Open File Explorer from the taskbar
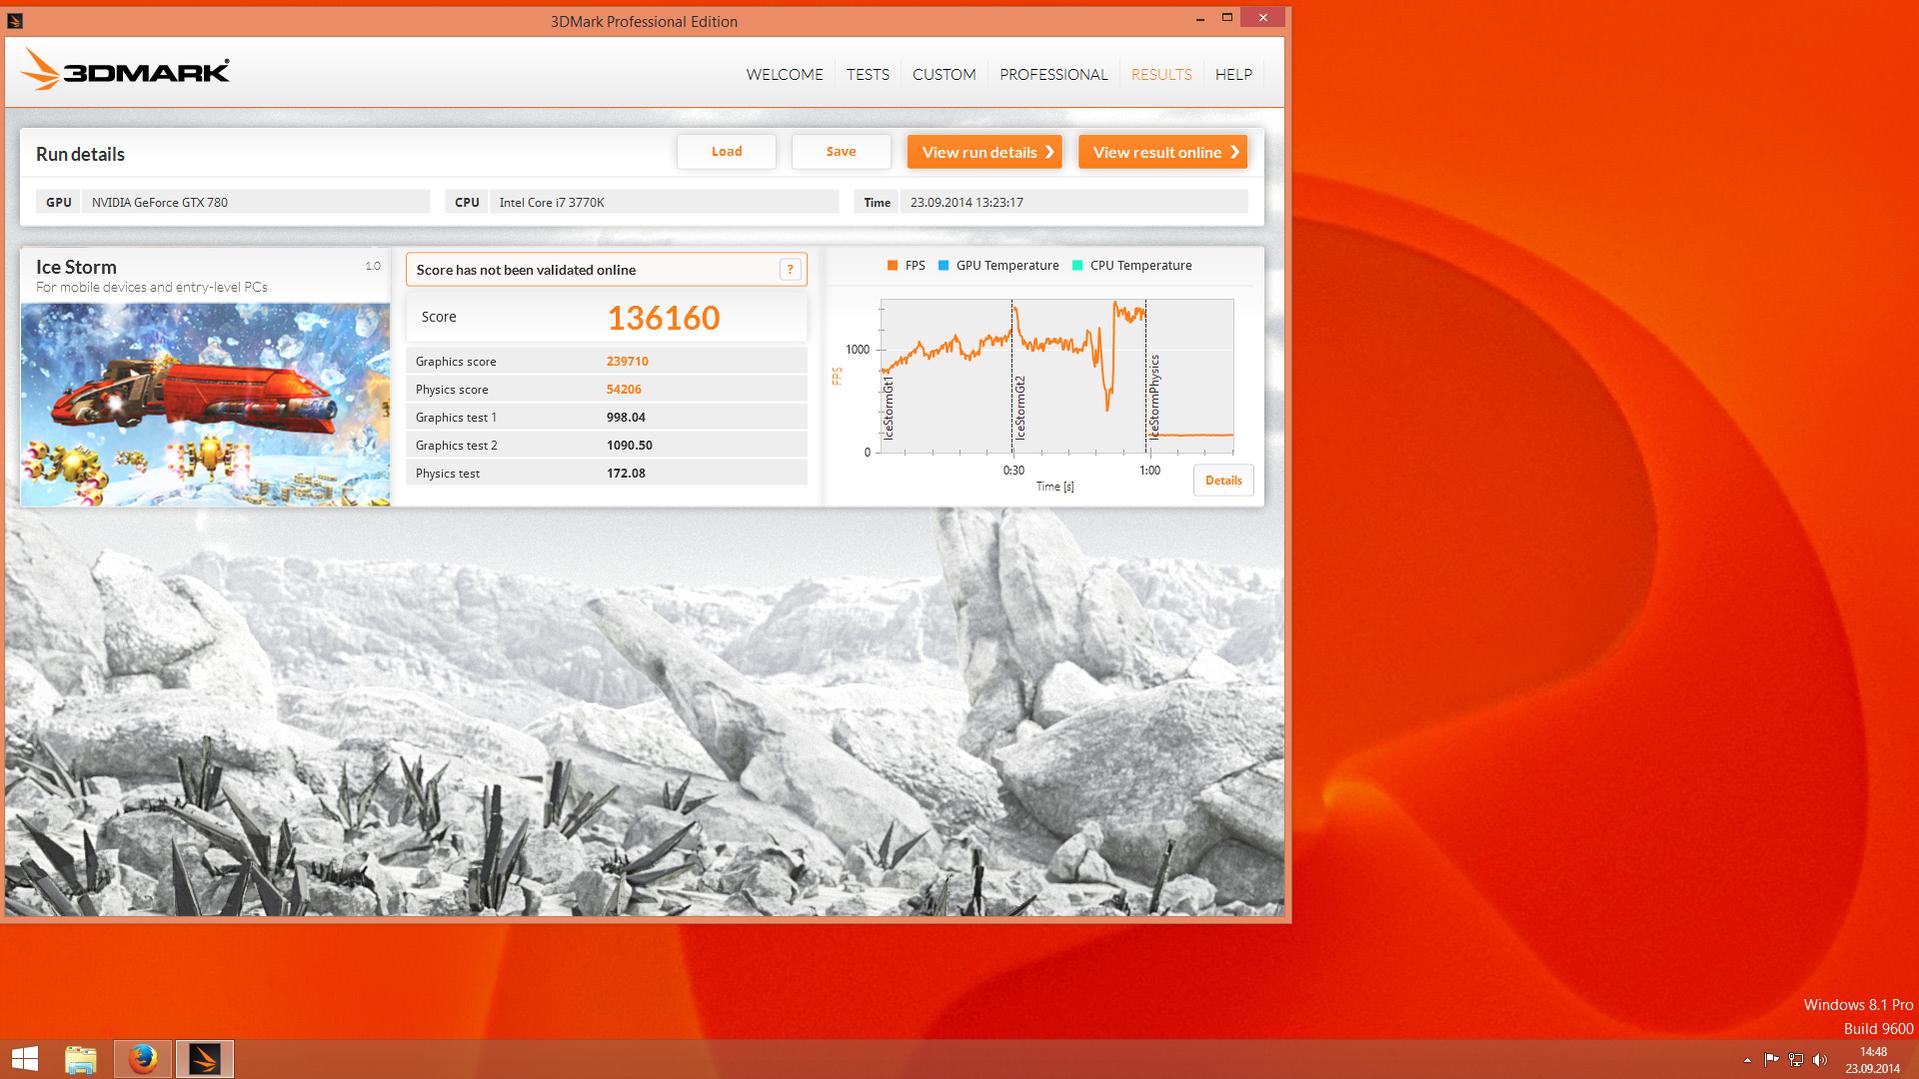This screenshot has width=1919, height=1079. click(x=81, y=1059)
